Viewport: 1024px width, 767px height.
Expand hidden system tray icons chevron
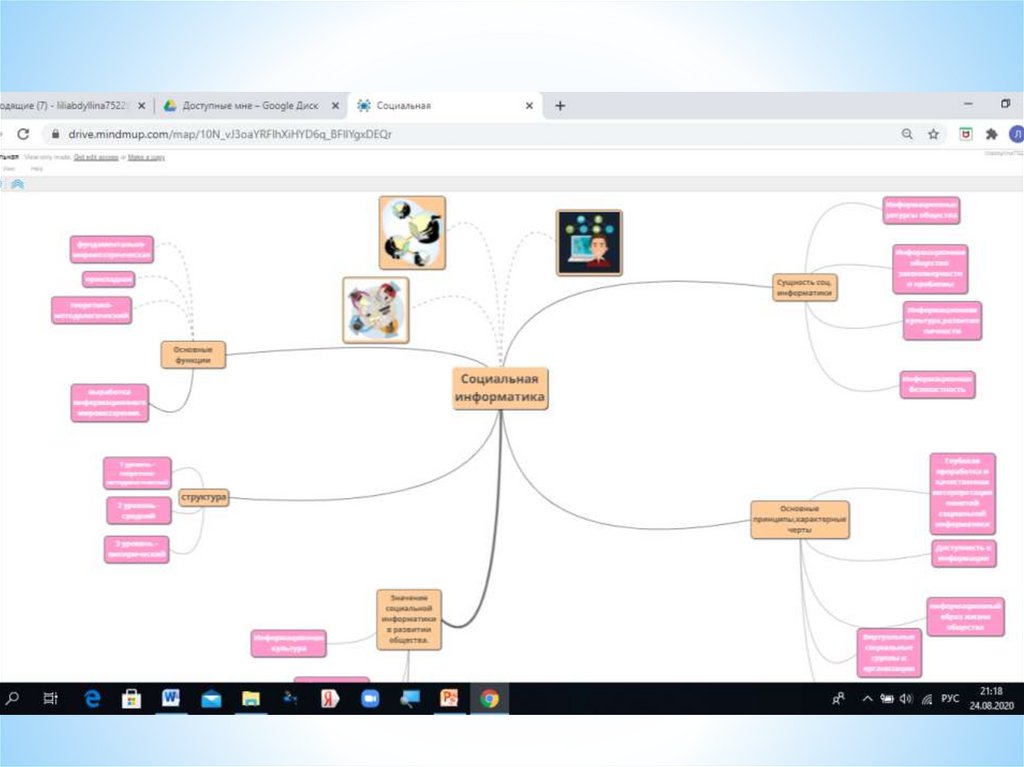click(x=867, y=699)
